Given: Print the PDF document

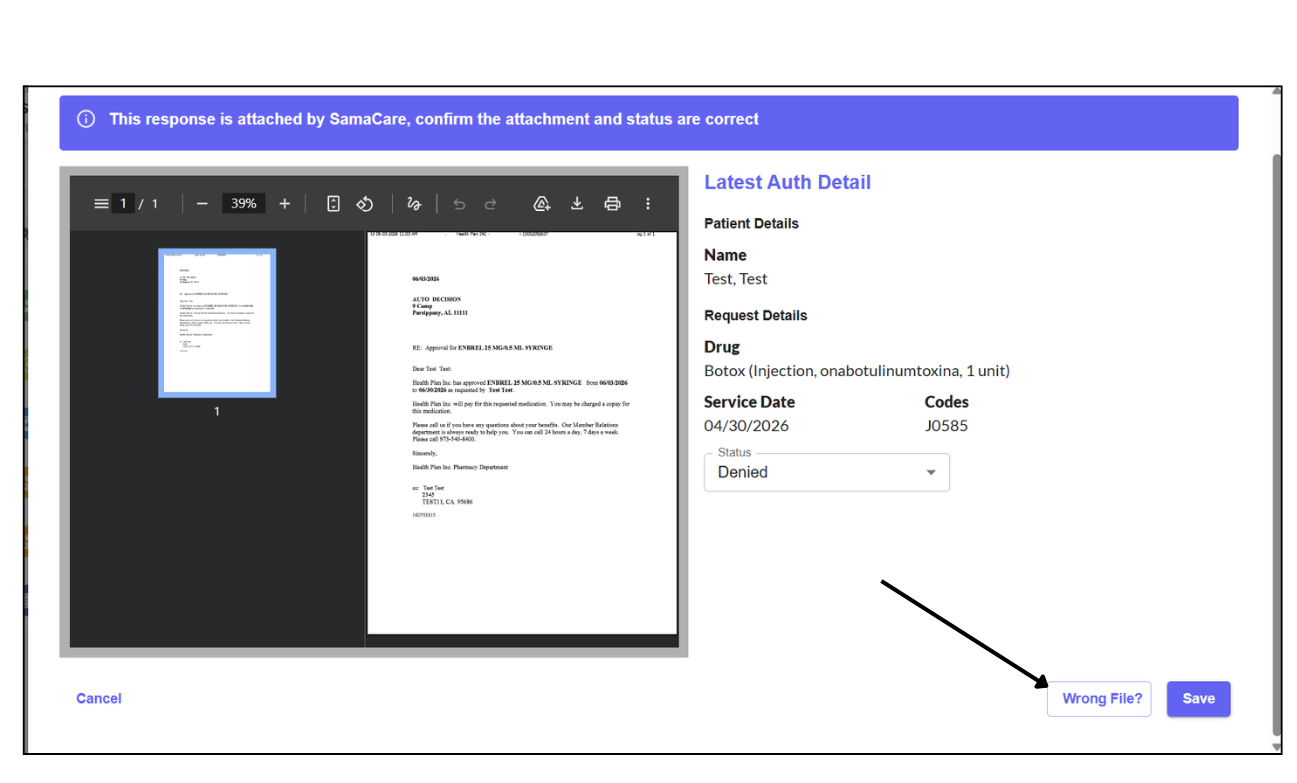Looking at the screenshot, I should (613, 204).
